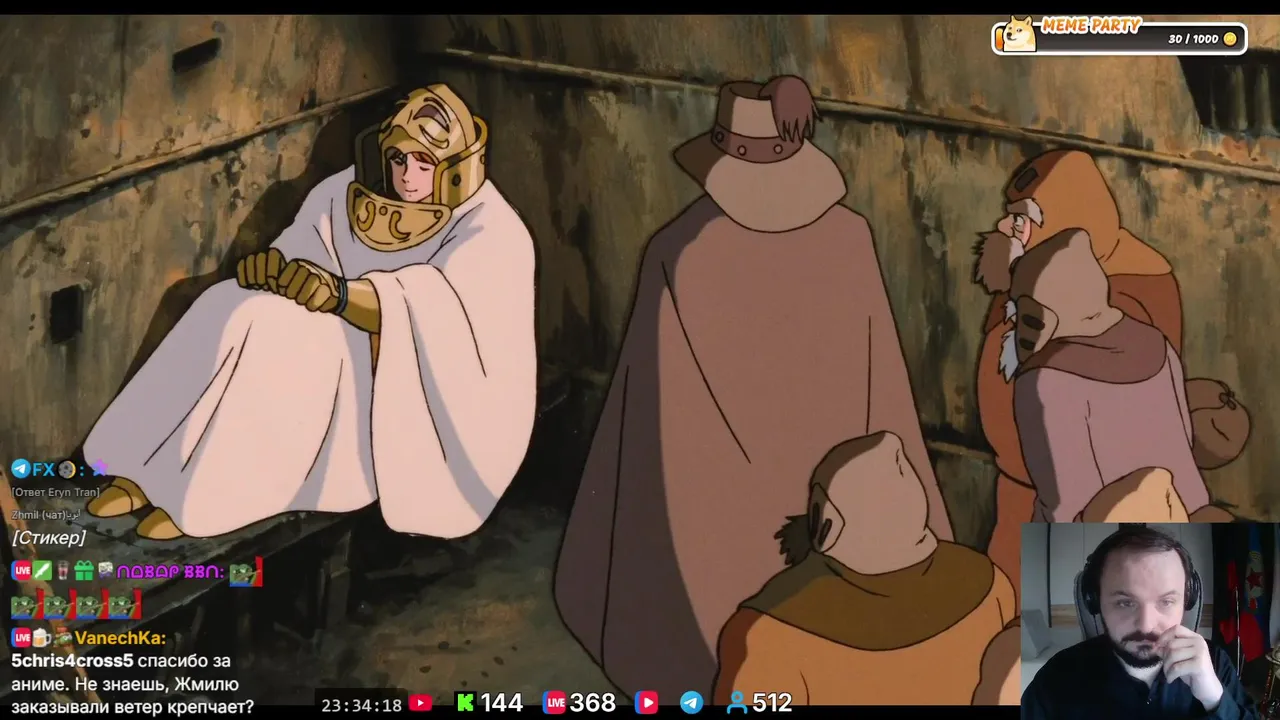Click the YouTube icon next to the clock
Screen dimensions: 1280x720
[x=421, y=703]
